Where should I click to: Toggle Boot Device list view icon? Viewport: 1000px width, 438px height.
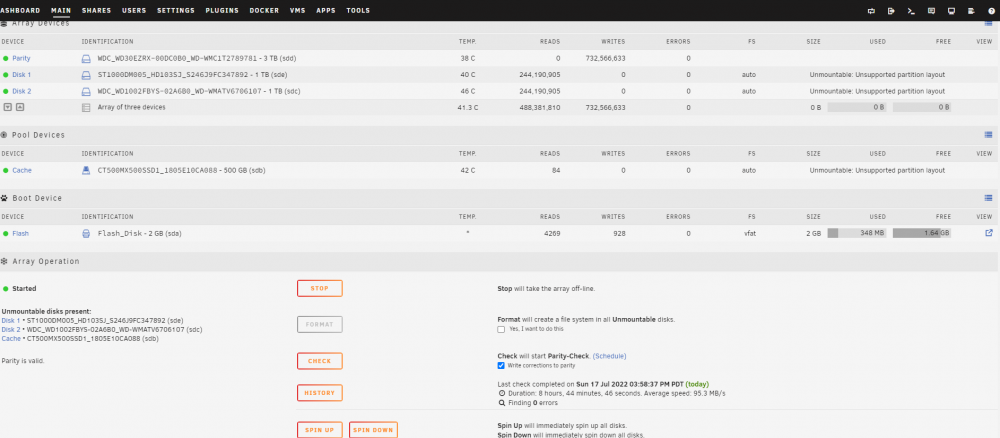[989, 198]
